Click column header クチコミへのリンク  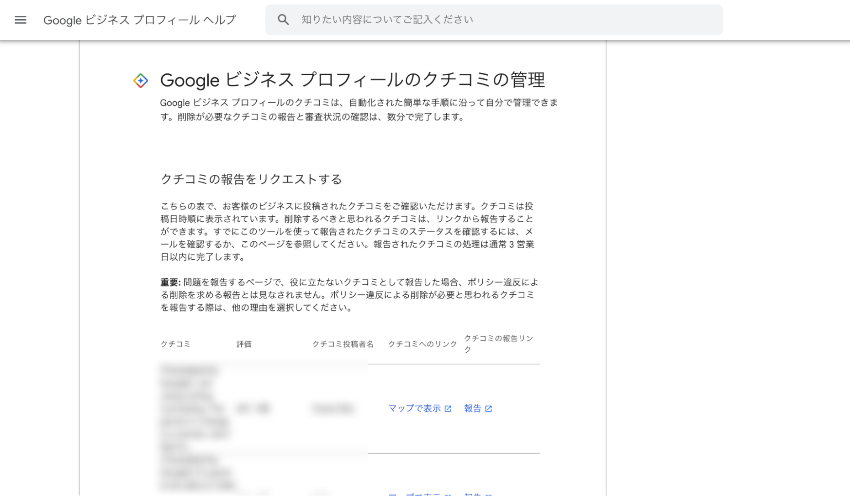(422, 344)
